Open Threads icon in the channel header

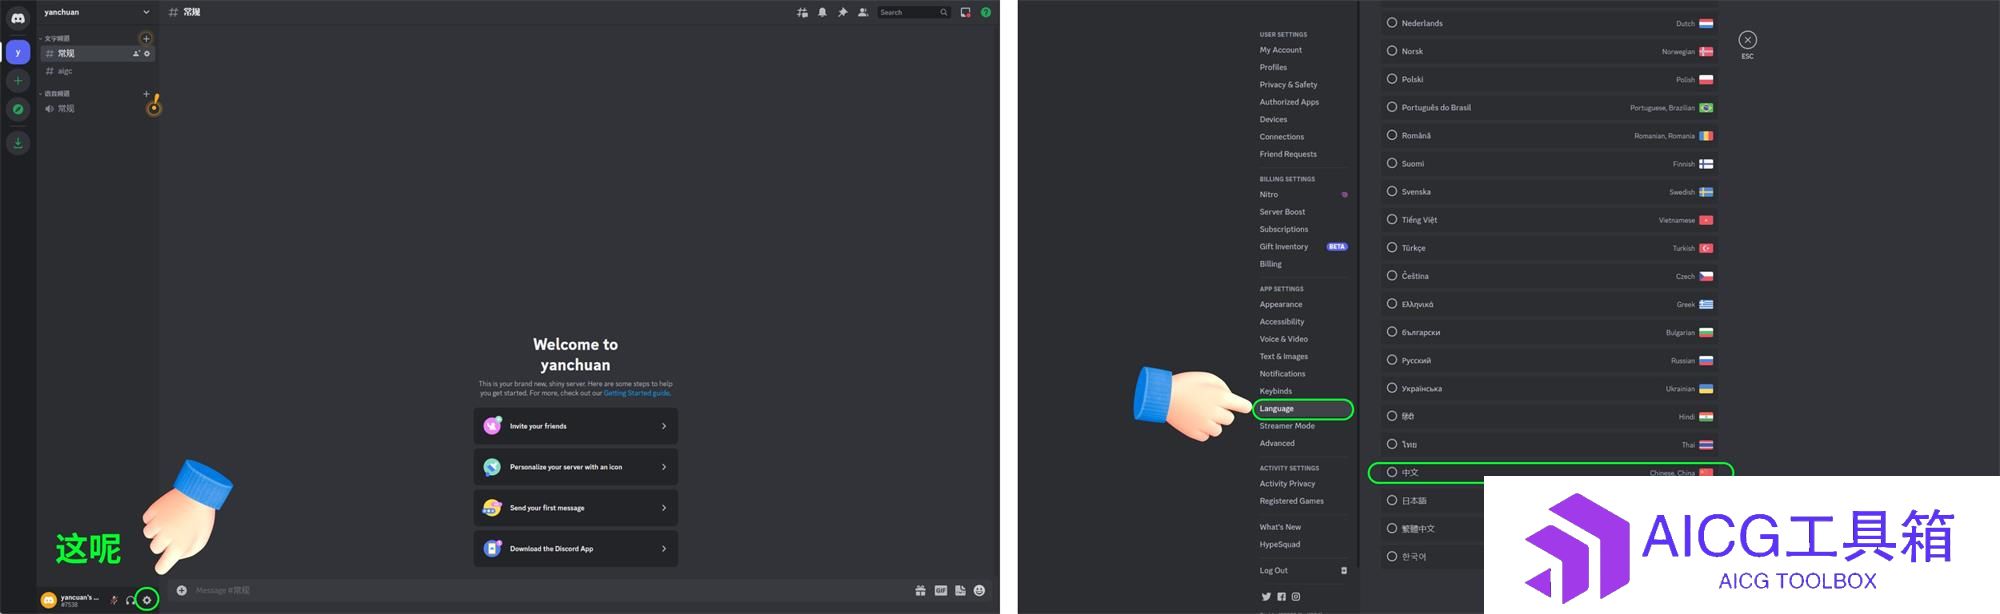[x=802, y=12]
